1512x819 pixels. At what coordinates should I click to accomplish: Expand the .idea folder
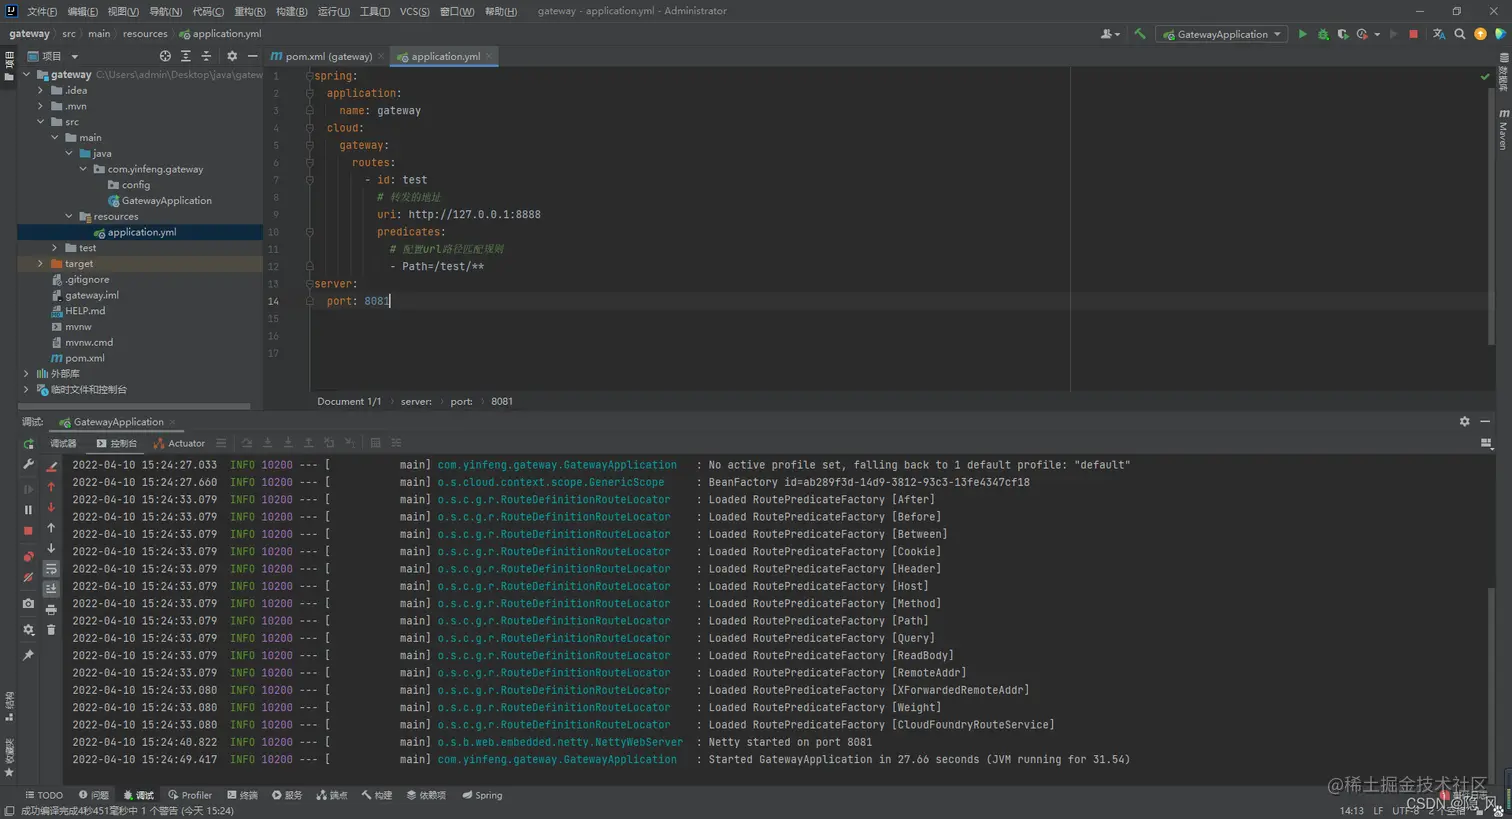[41, 90]
